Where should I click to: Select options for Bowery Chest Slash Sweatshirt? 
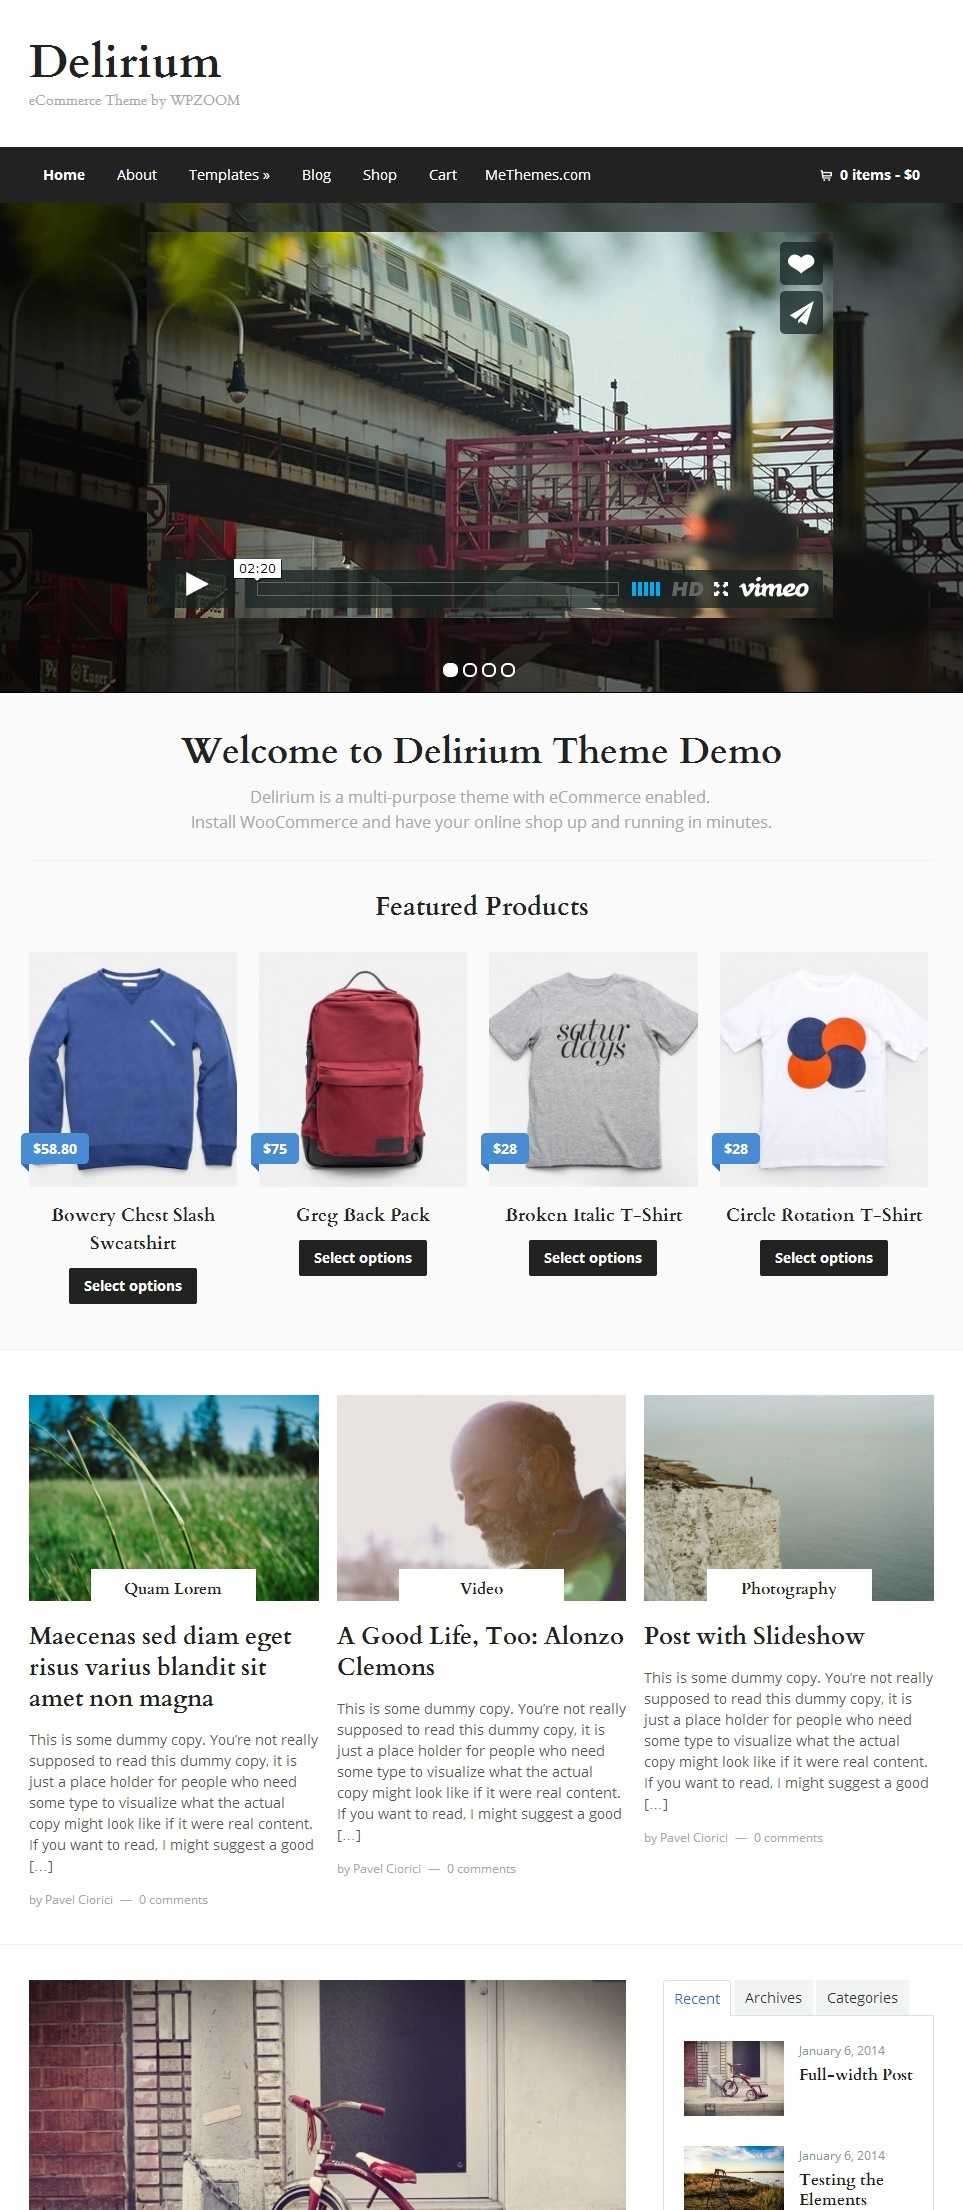pos(133,1286)
